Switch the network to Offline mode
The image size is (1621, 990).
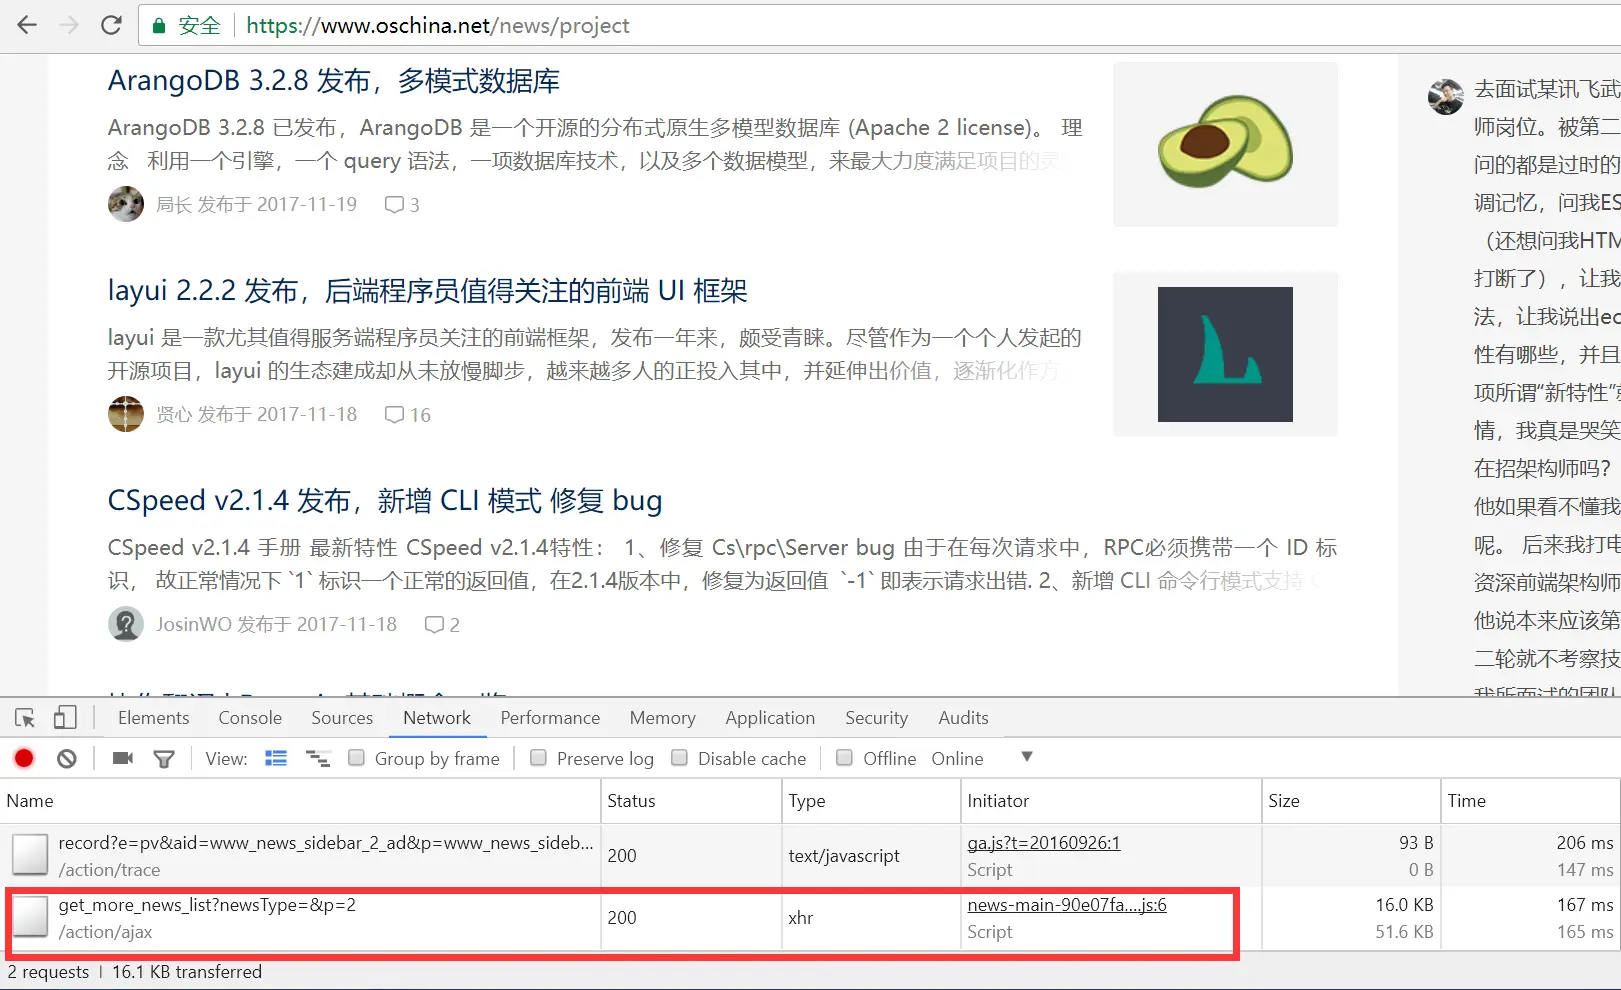pyautogui.click(x=844, y=758)
